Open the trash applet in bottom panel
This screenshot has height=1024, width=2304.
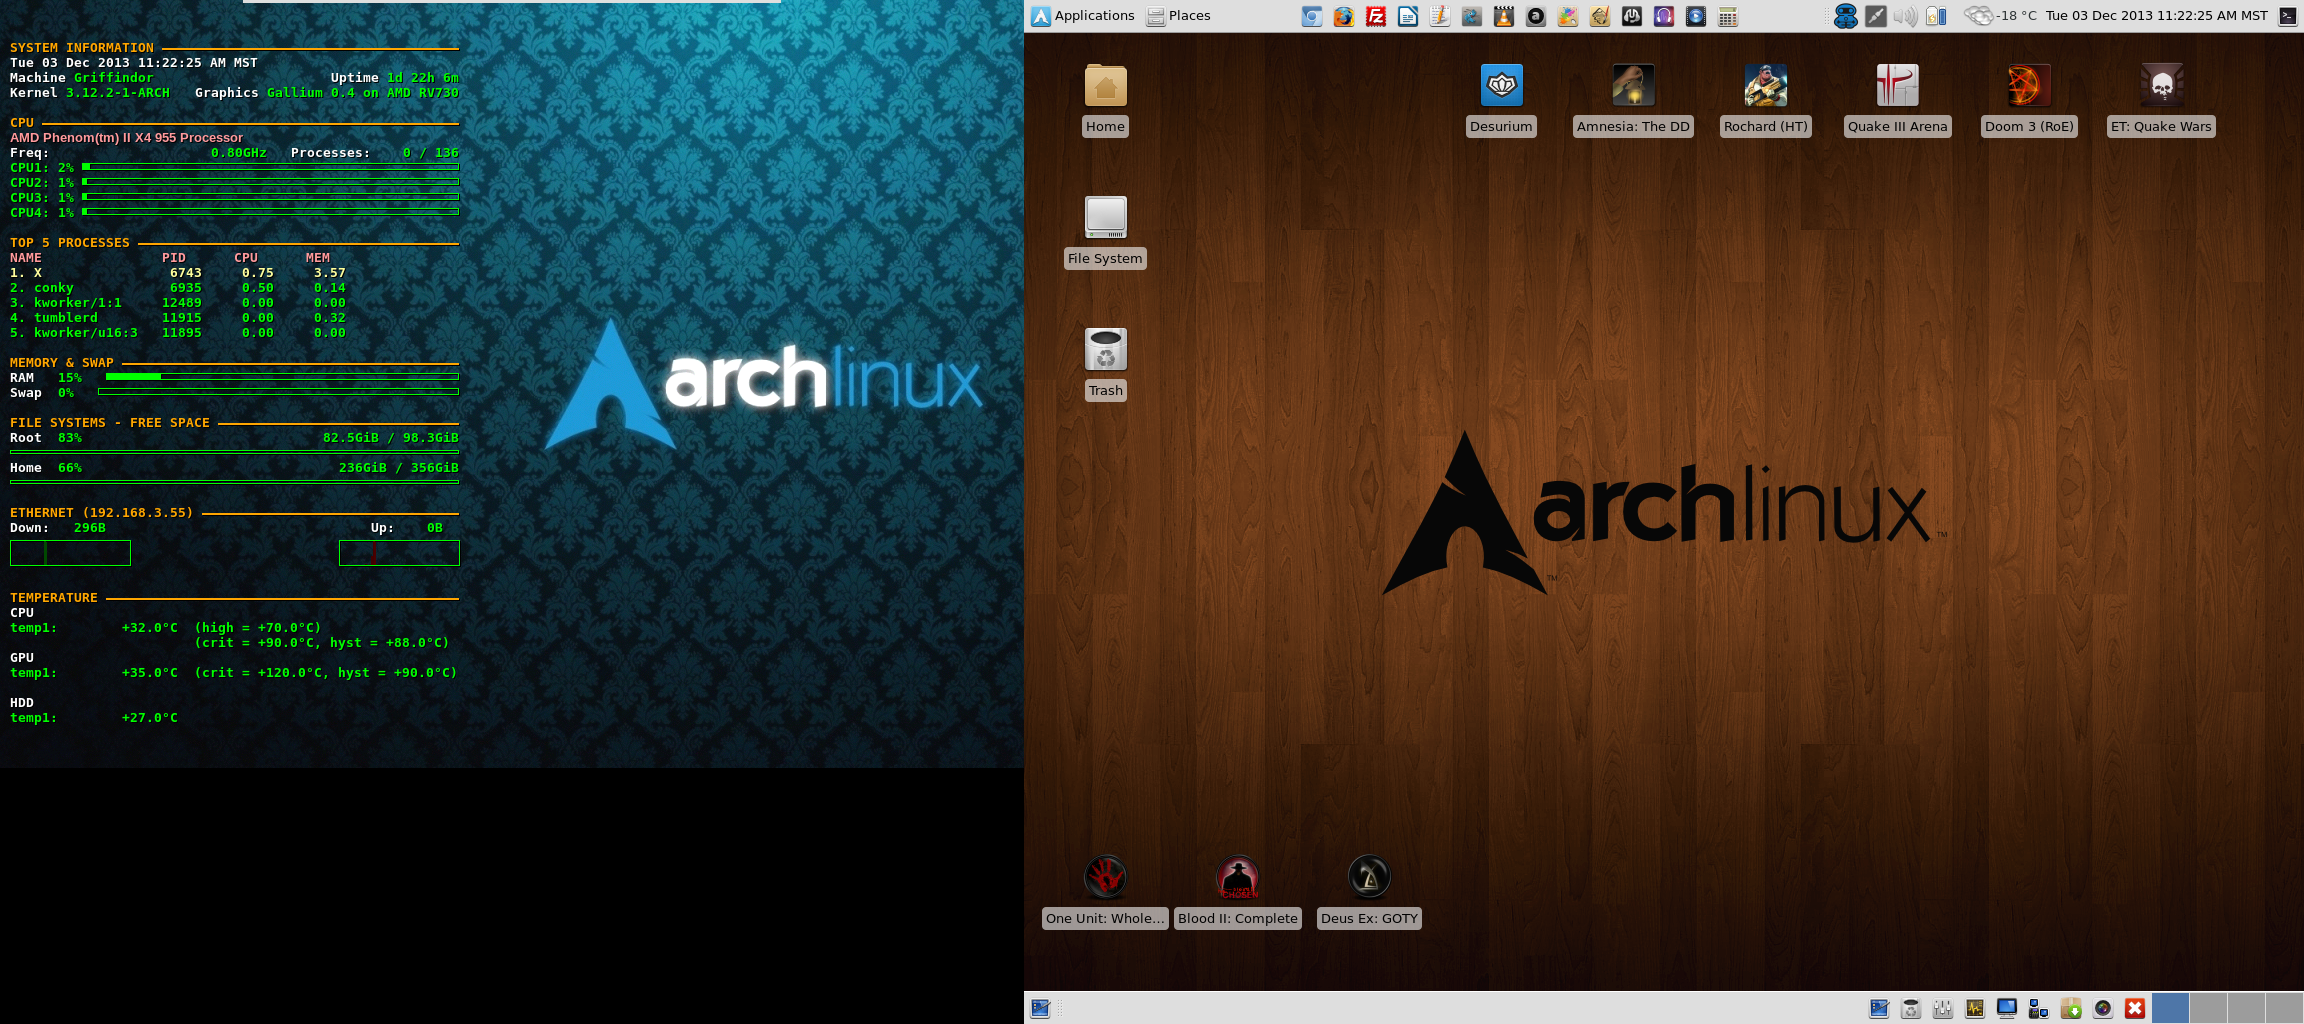[x=1911, y=1008]
